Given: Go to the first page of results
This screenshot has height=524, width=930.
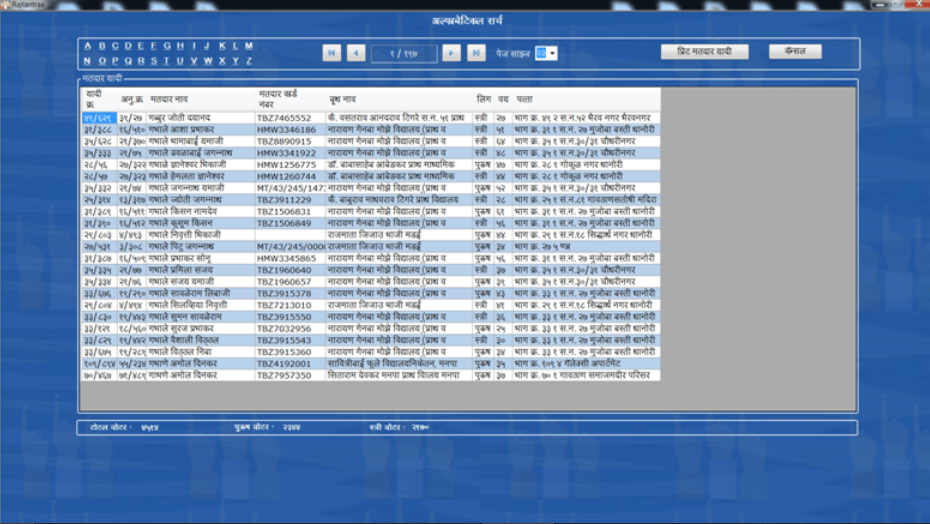Looking at the screenshot, I should coord(332,53).
